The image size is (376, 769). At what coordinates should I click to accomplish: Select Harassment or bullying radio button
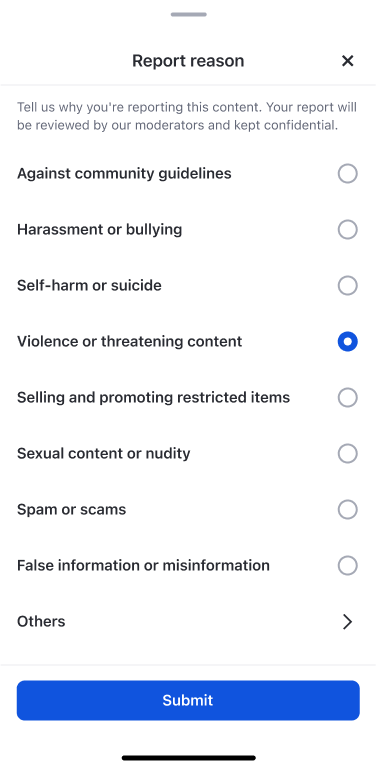point(348,230)
